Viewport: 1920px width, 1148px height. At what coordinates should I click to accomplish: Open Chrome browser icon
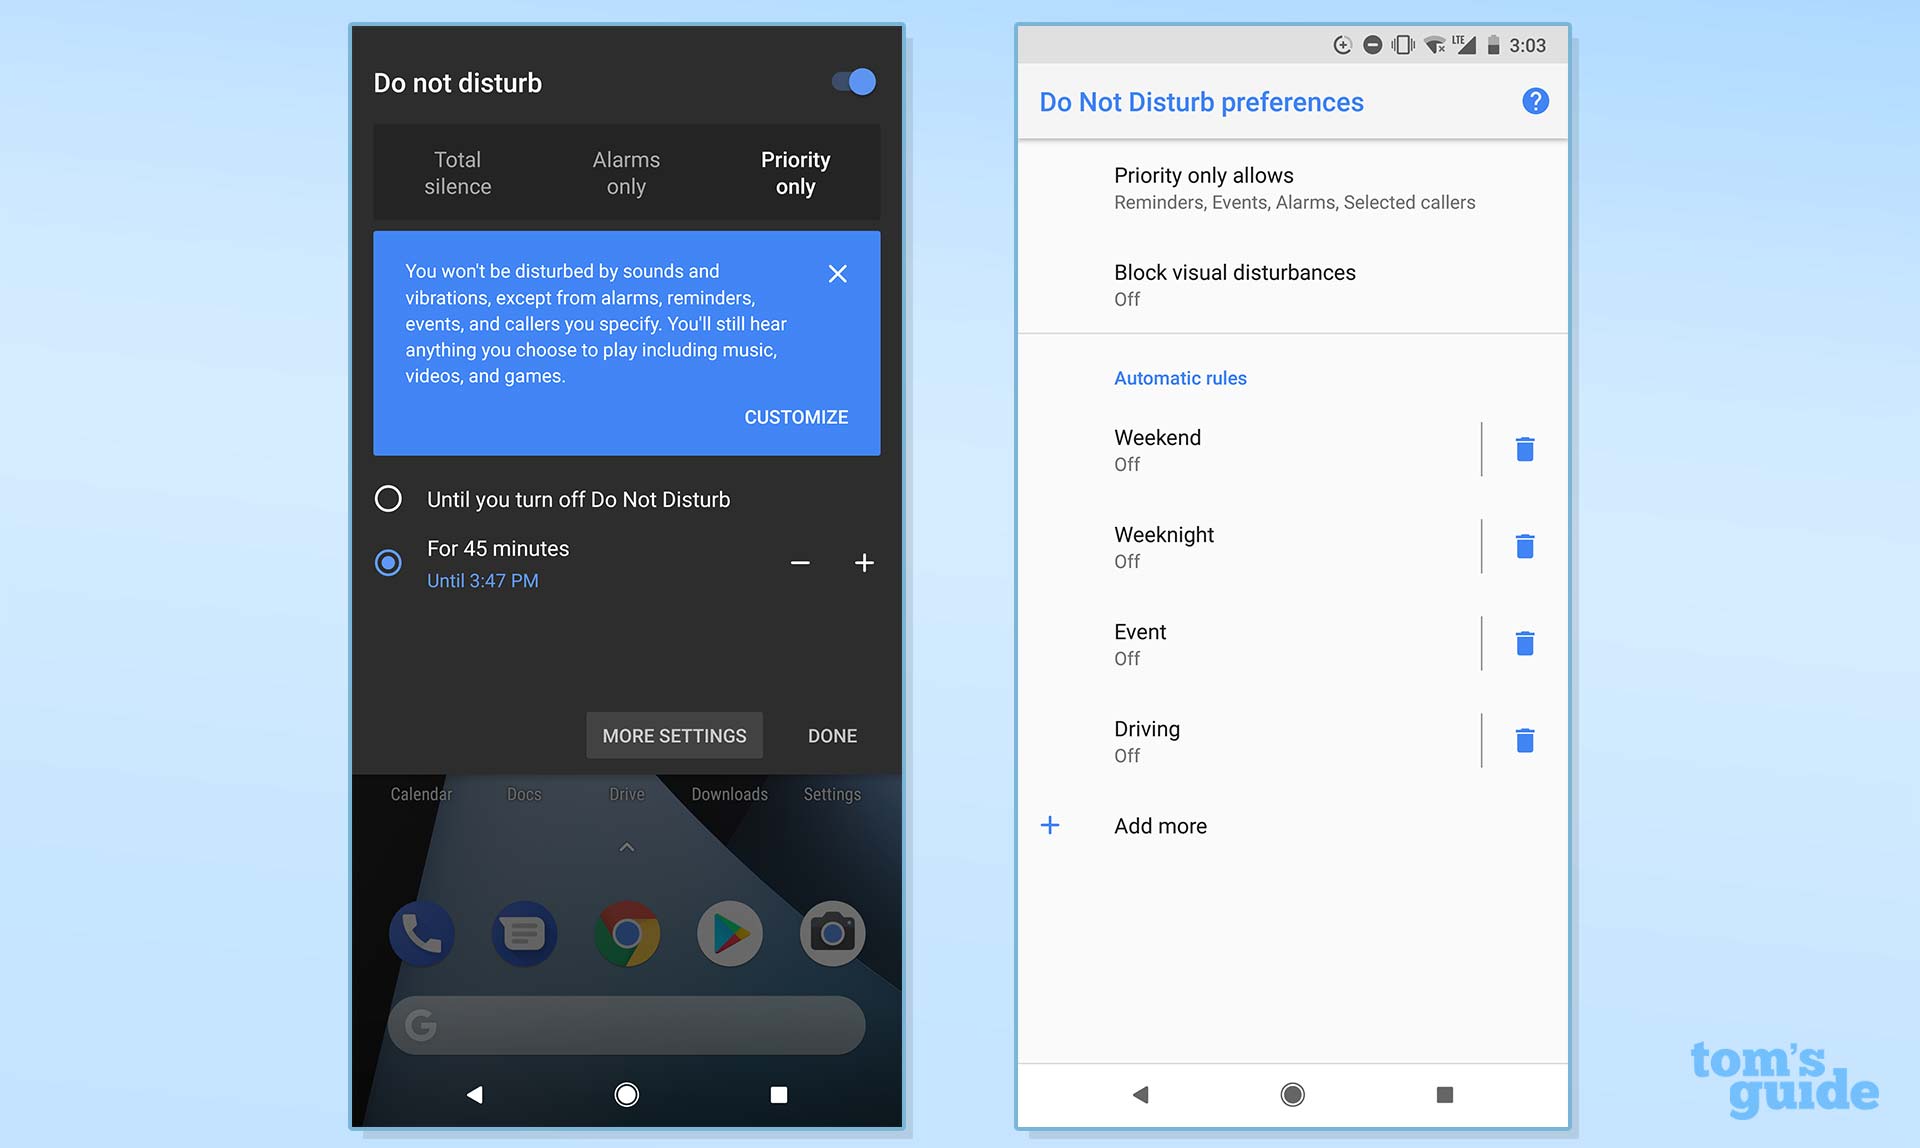point(627,932)
